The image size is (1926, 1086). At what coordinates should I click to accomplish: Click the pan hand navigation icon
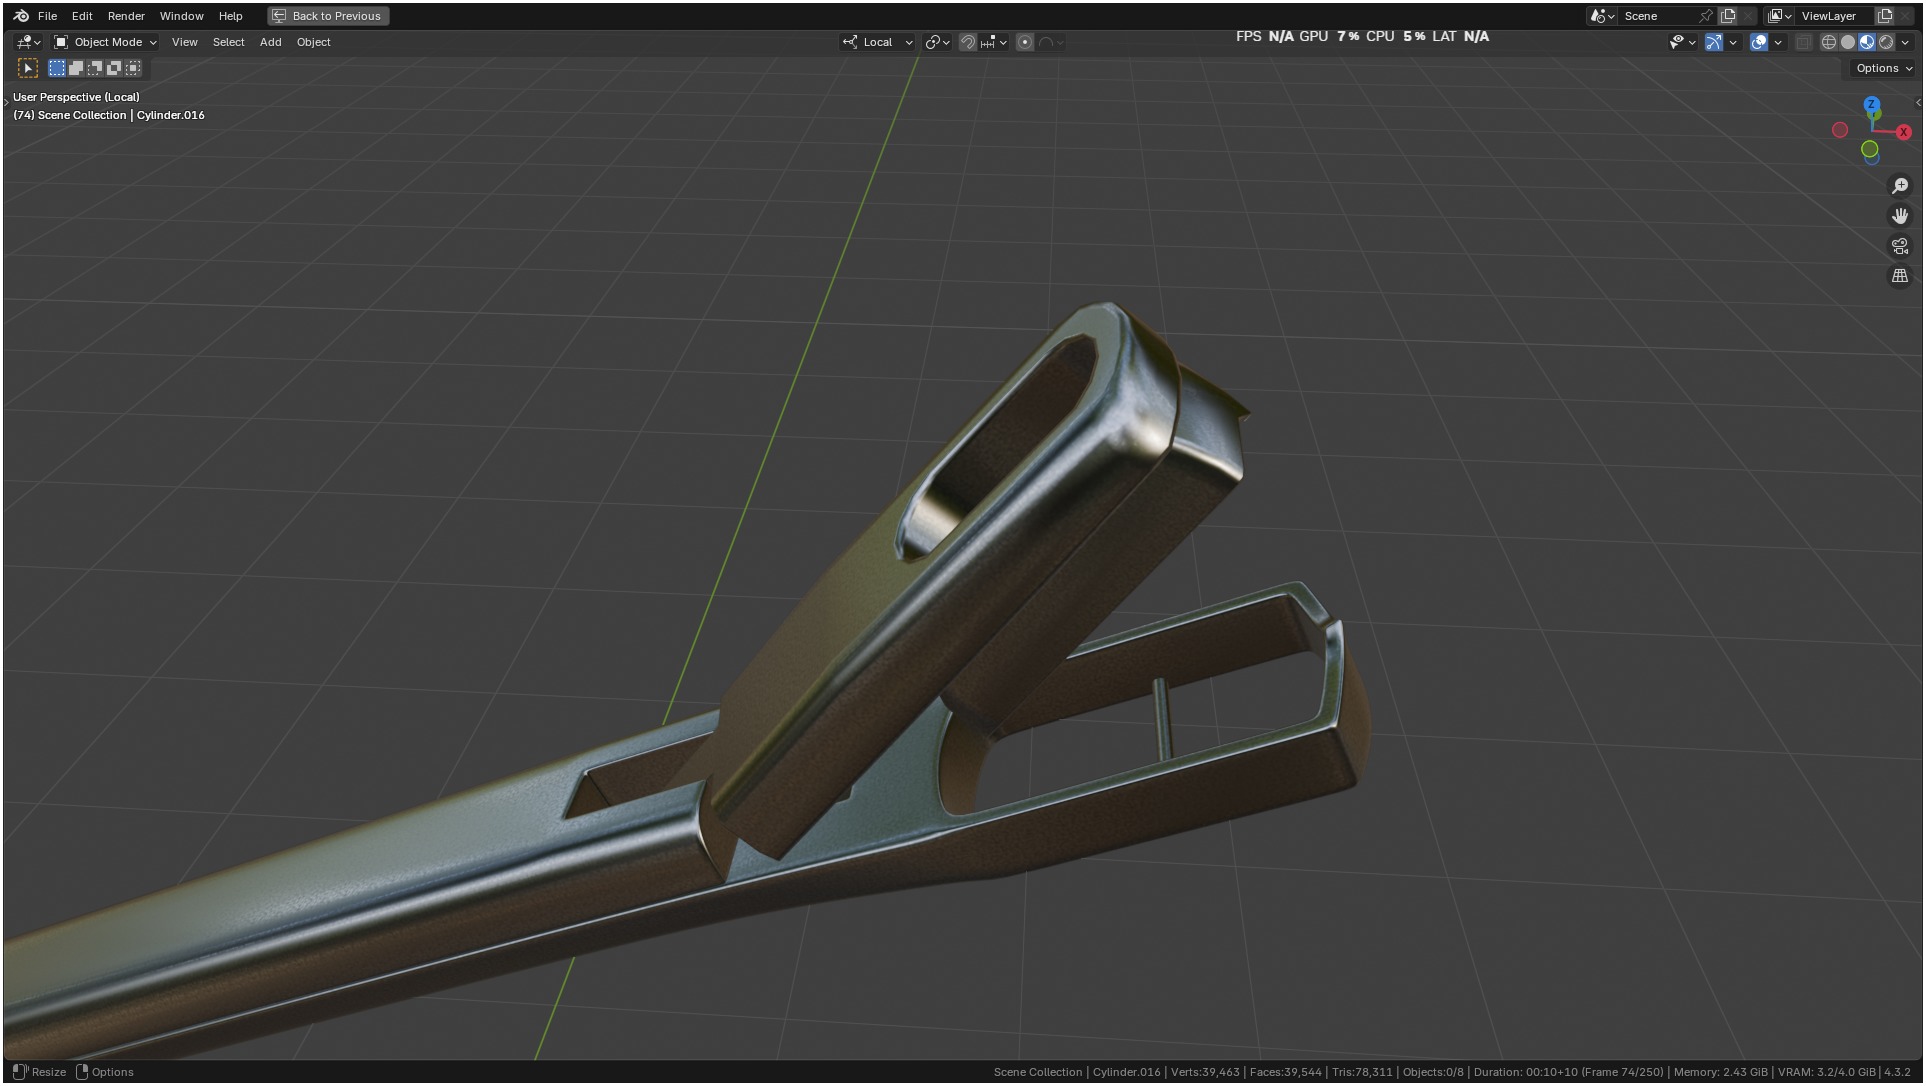pos(1900,216)
